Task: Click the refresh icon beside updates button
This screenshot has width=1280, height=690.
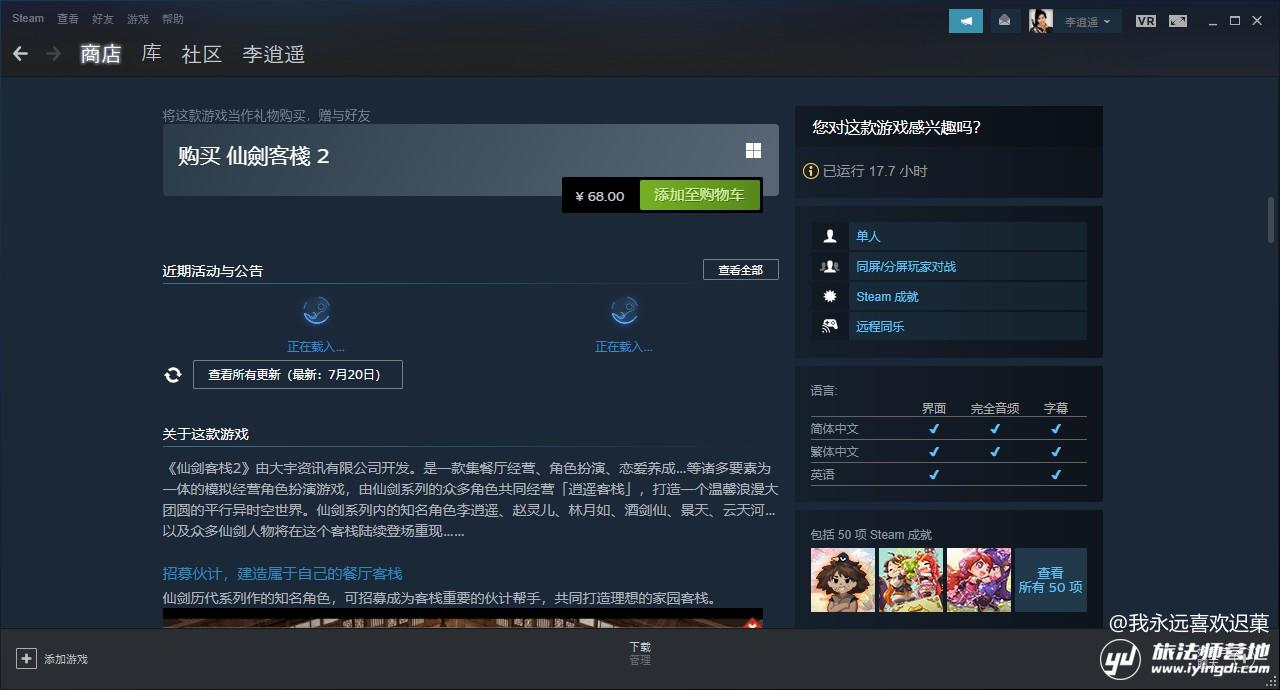Action: (x=173, y=375)
